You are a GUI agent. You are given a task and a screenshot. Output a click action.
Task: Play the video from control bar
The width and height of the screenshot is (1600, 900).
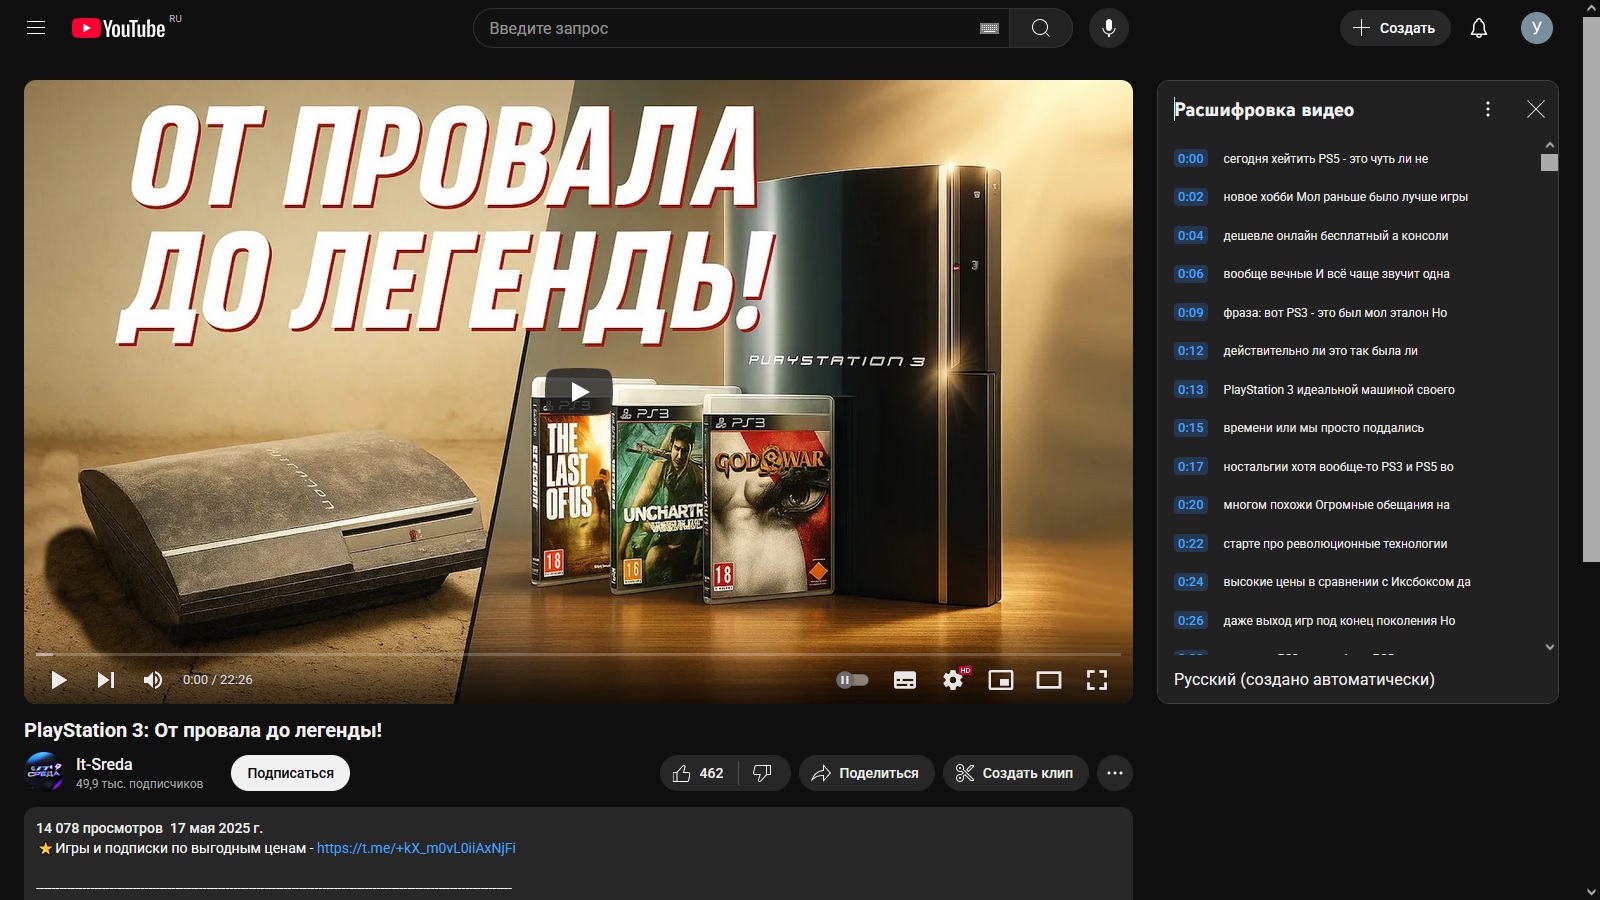click(59, 680)
